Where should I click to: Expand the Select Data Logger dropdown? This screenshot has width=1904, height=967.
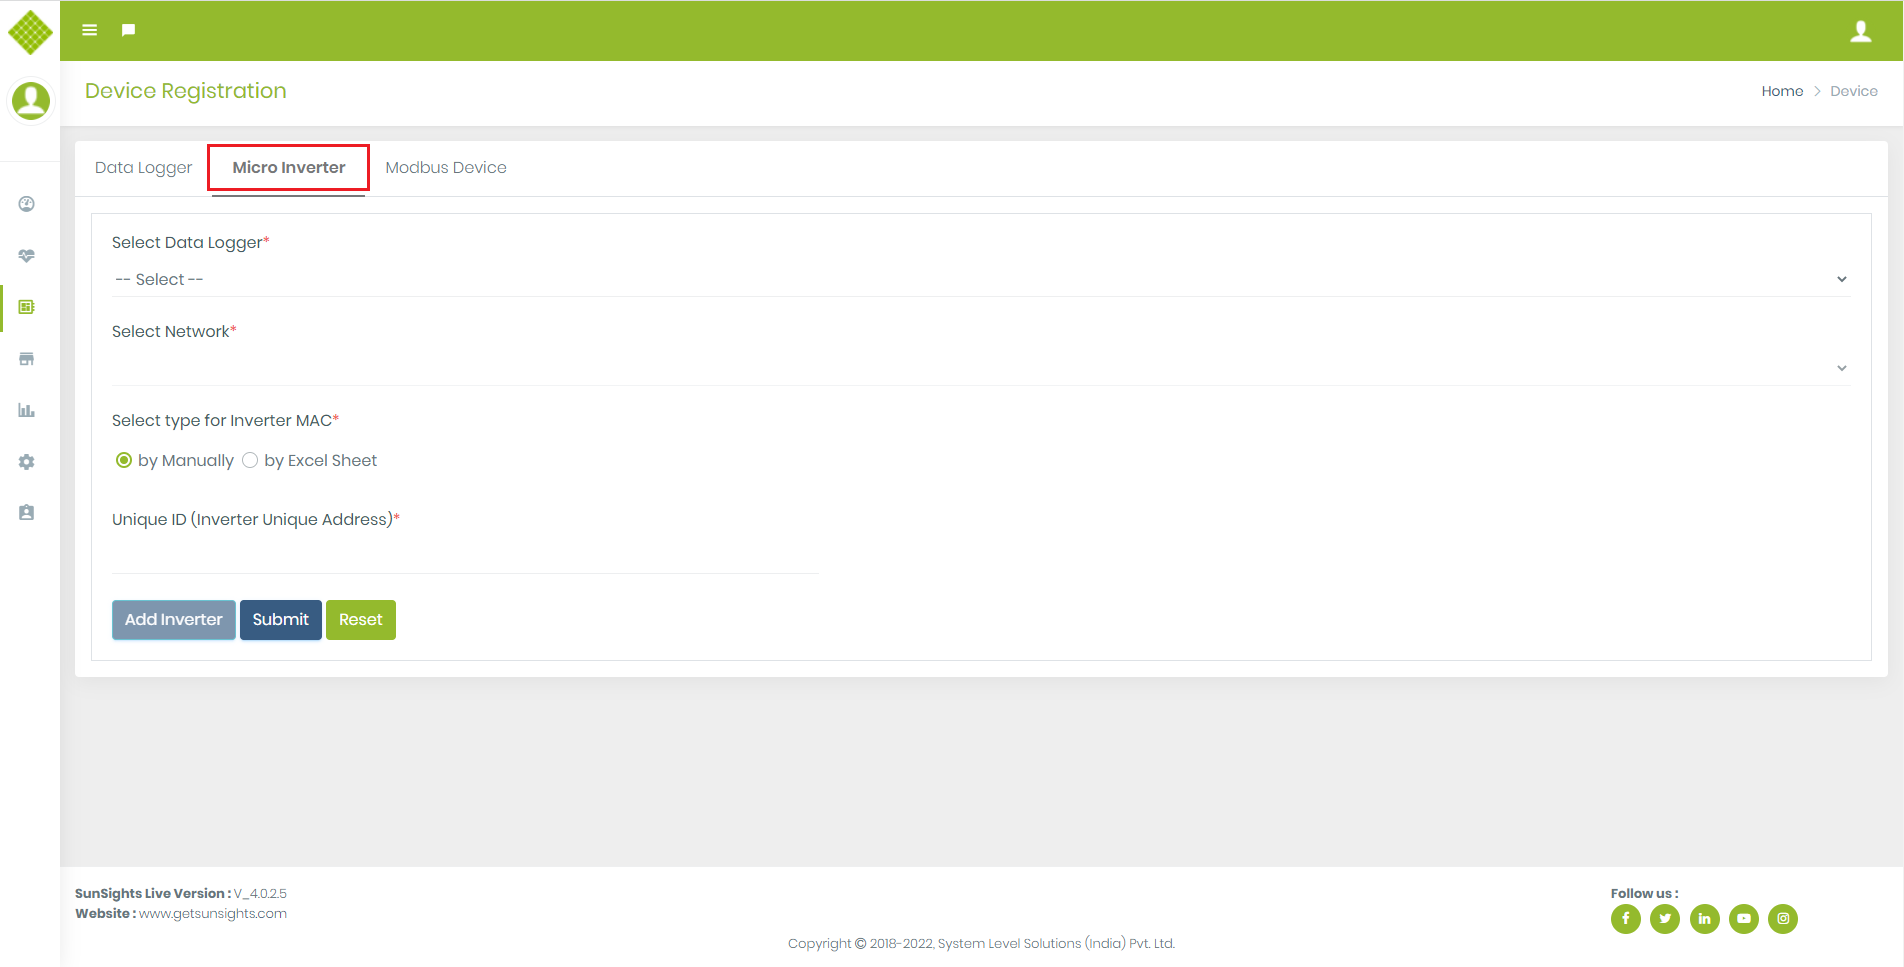coord(980,280)
